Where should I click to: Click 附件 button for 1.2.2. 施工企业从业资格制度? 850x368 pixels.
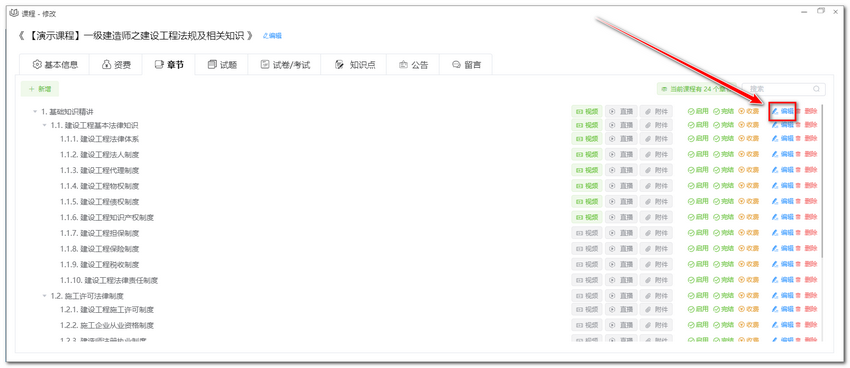click(x=656, y=325)
